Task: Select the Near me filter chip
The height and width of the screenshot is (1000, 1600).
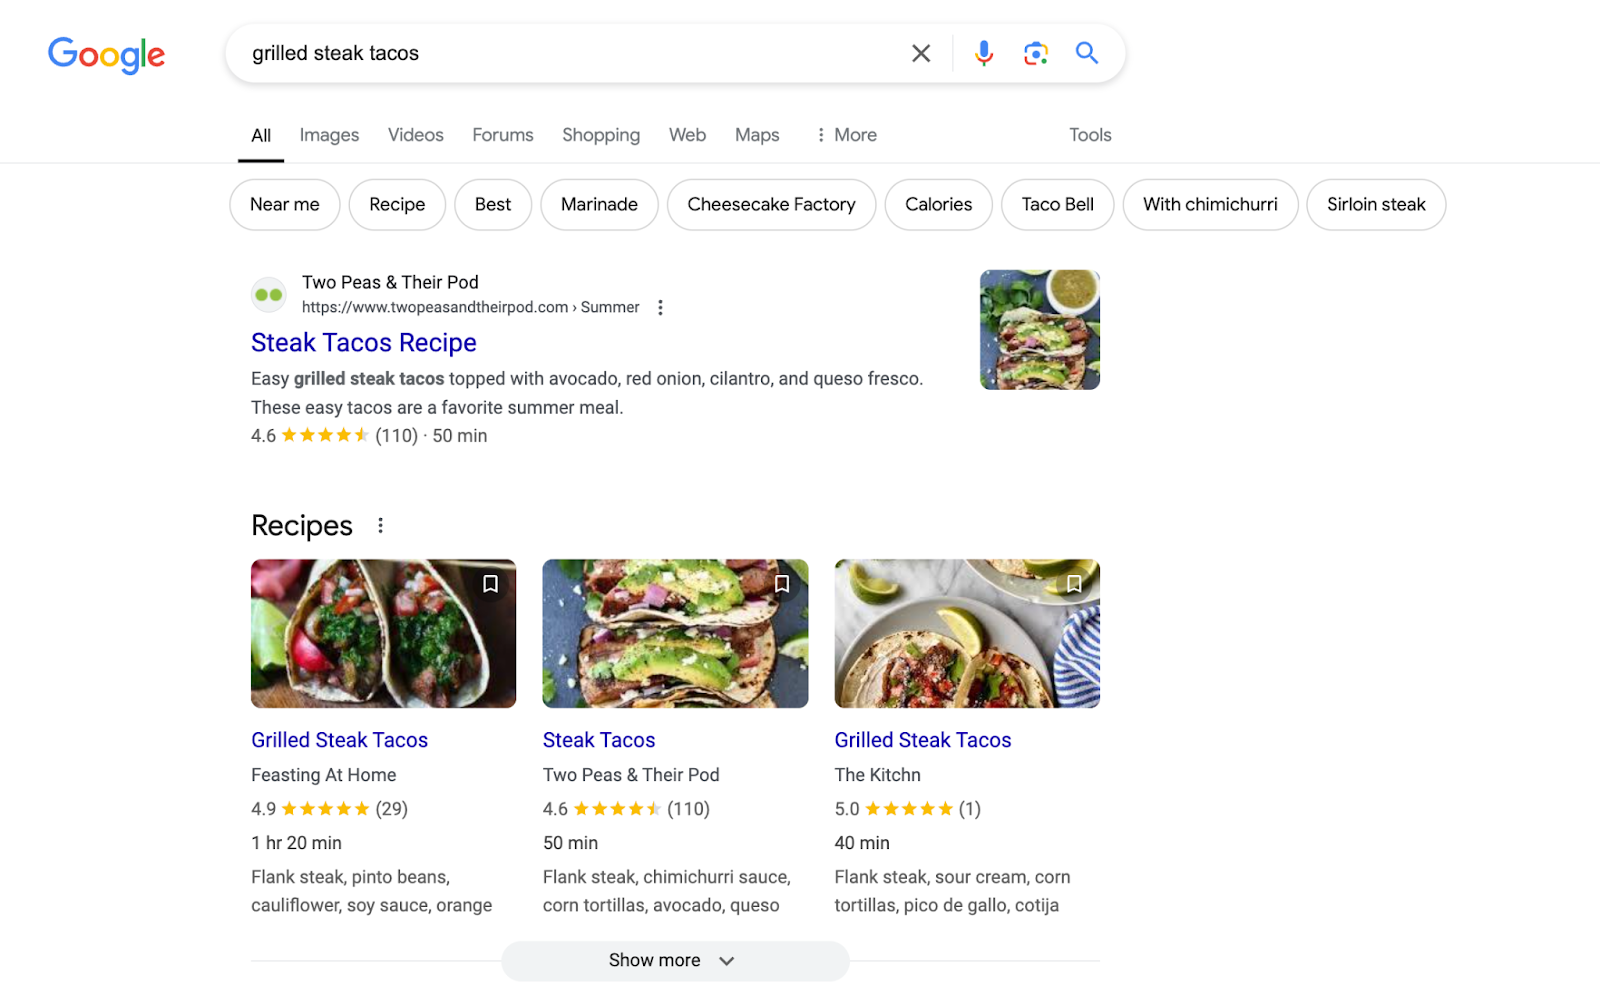Action: (285, 205)
